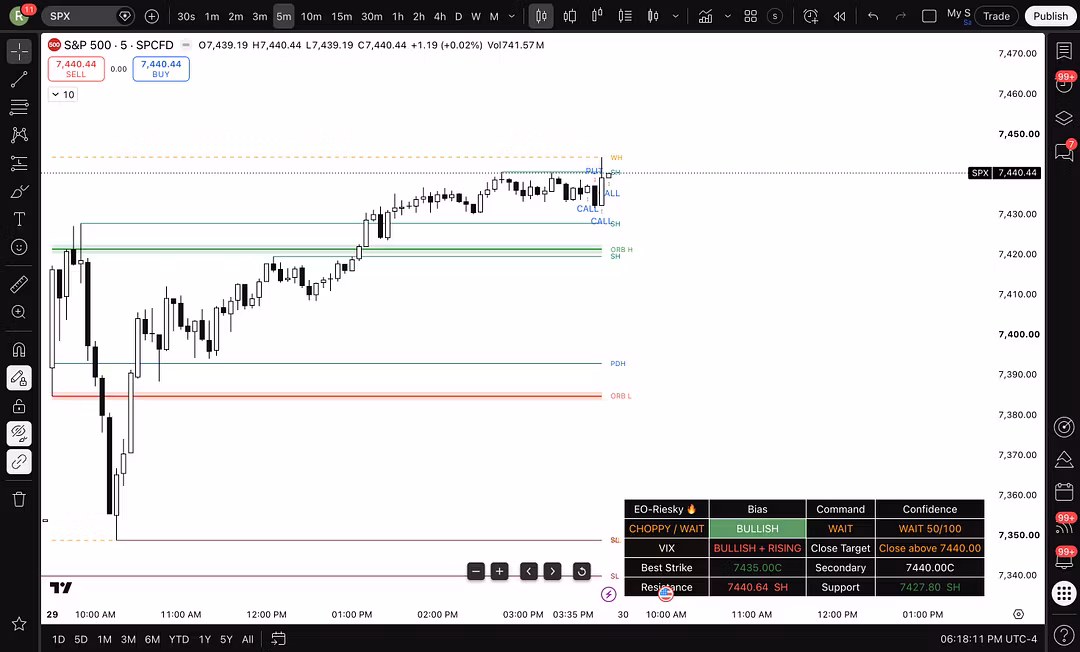
Task: Collapse the indicator legend showing 10
Action: pos(63,94)
